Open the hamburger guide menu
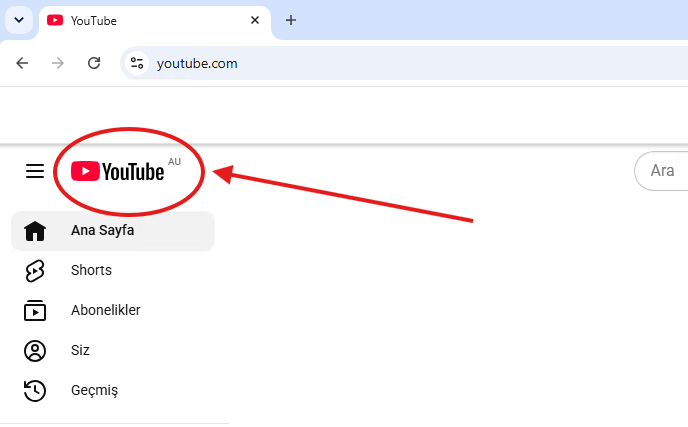The image size is (688, 427). [x=35, y=171]
